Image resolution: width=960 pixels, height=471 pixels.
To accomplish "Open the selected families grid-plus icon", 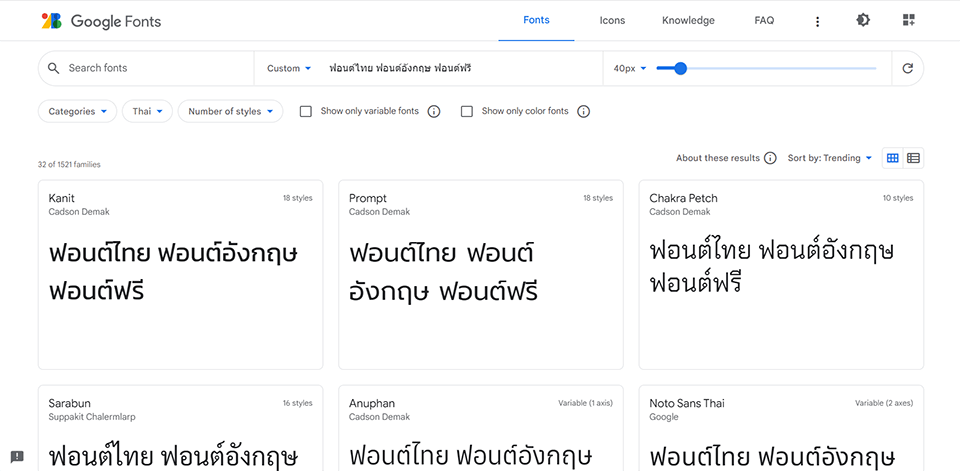I will click(909, 20).
